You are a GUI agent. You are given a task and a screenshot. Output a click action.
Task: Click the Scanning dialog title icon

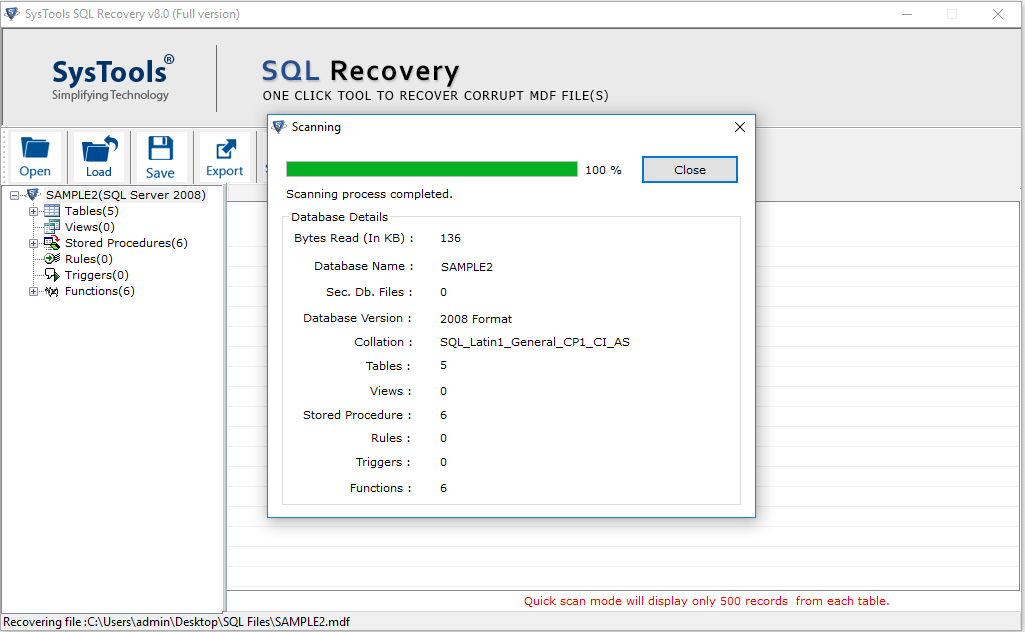coord(279,127)
